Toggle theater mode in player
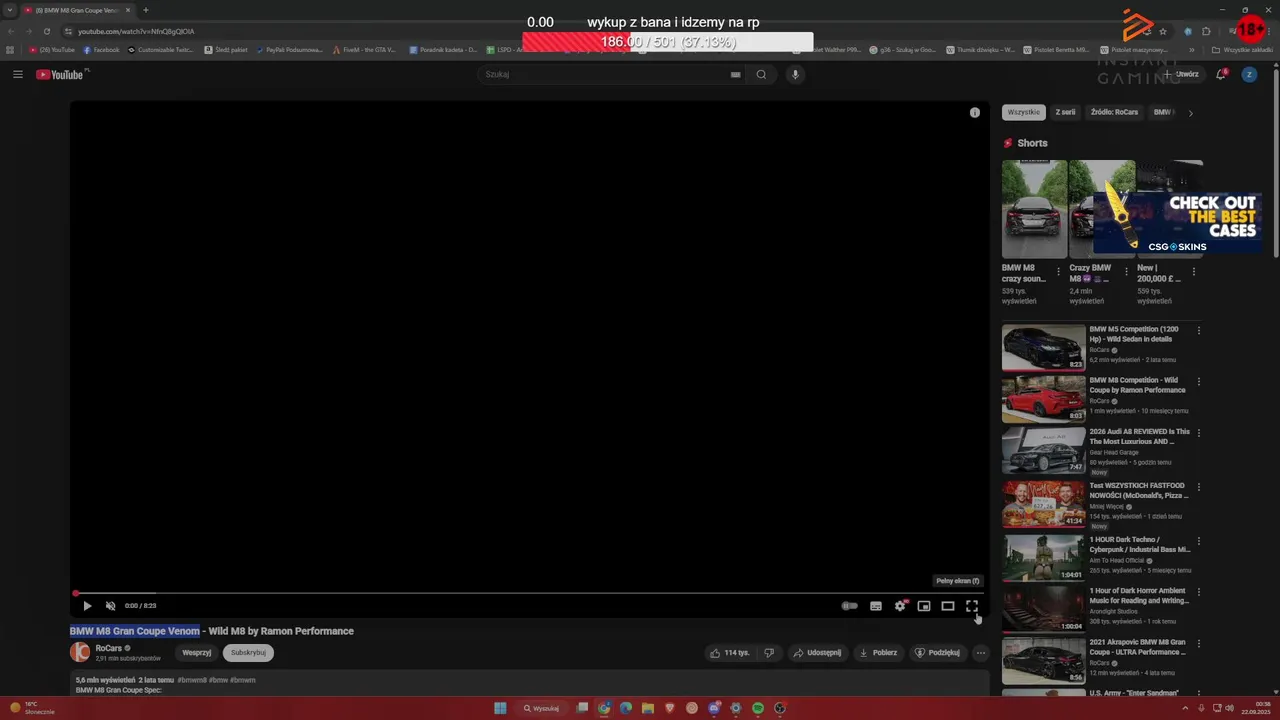This screenshot has width=1280, height=720. tap(948, 606)
